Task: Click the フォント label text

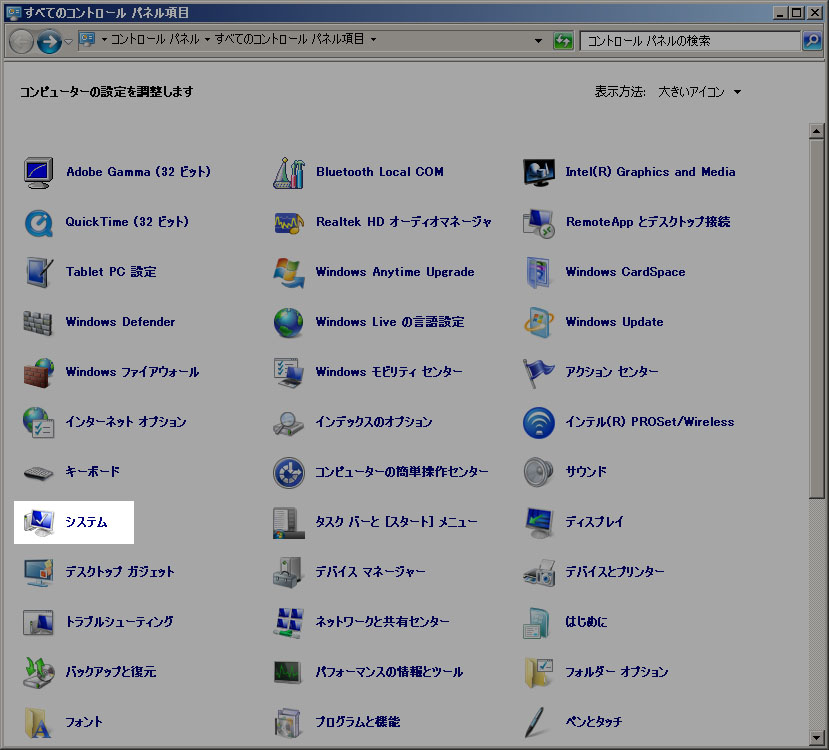Action: click(84, 721)
